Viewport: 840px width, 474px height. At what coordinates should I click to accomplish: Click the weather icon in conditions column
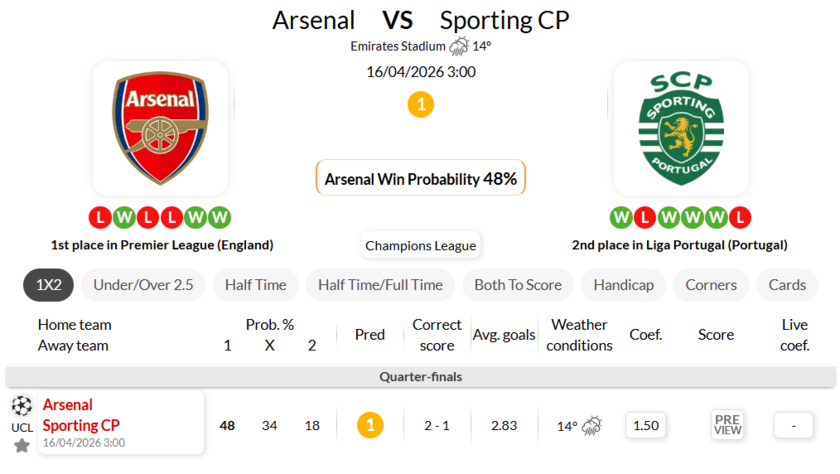pyautogui.click(x=592, y=426)
